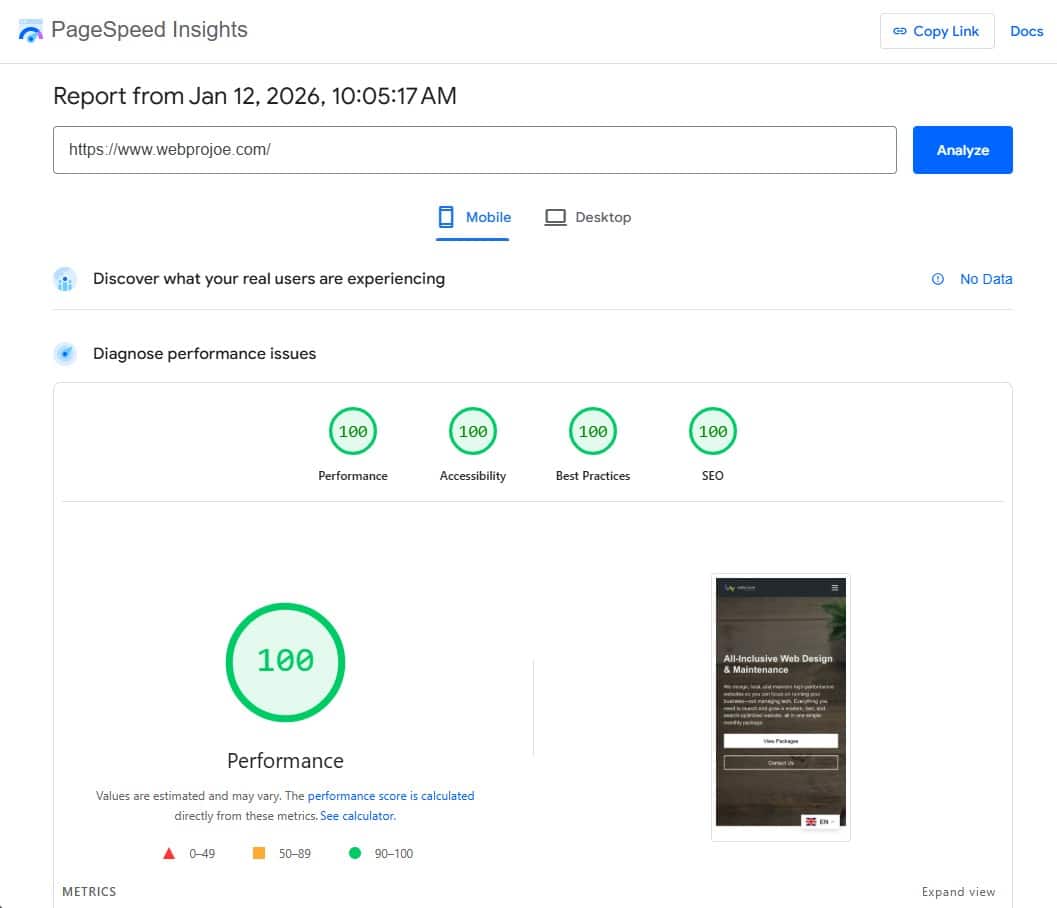Screen dimensions: 1057x908
Task: Click the 'Diagnose performance issues' heading
Action: 204,354
